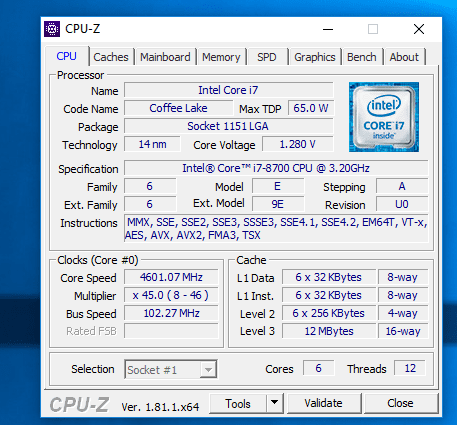This screenshot has height=425, width=457.
Task: Click the CPU-Z app icon in title bar
Action: 52,29
